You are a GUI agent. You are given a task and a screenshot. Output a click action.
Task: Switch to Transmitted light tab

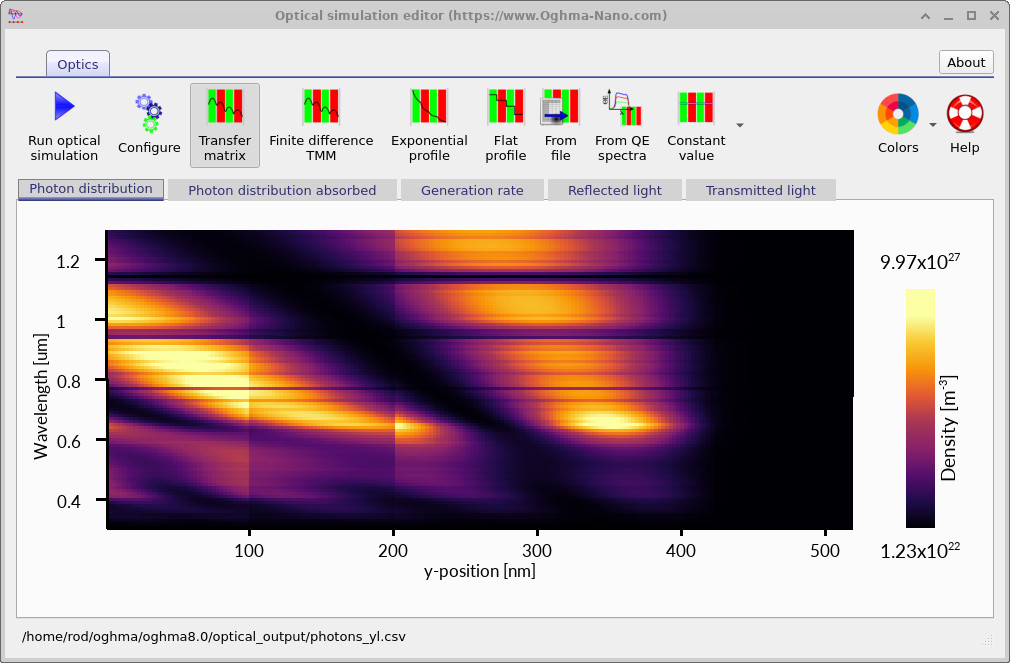coord(761,191)
